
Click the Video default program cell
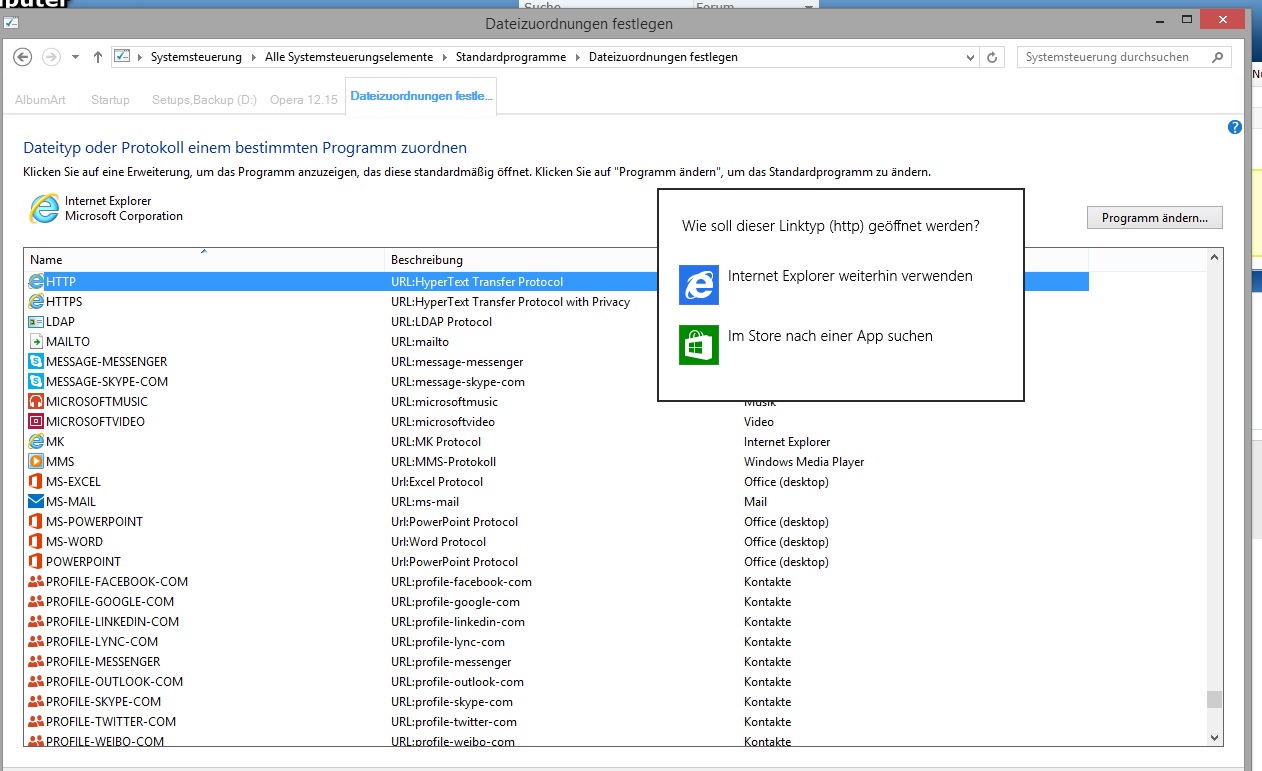click(759, 422)
